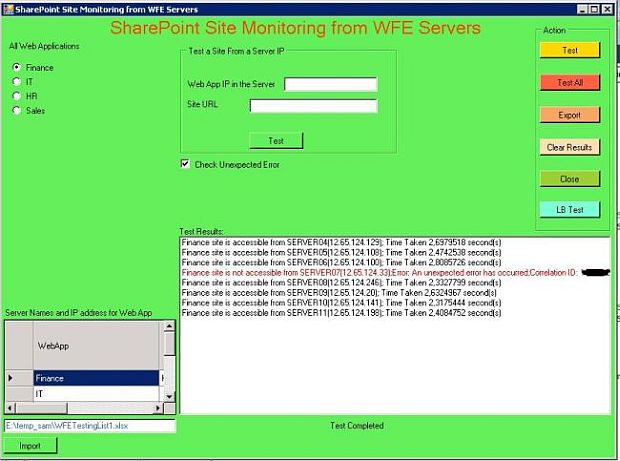620x461 pixels.
Task: Click the SERVER08 result line
Action: 341,283
